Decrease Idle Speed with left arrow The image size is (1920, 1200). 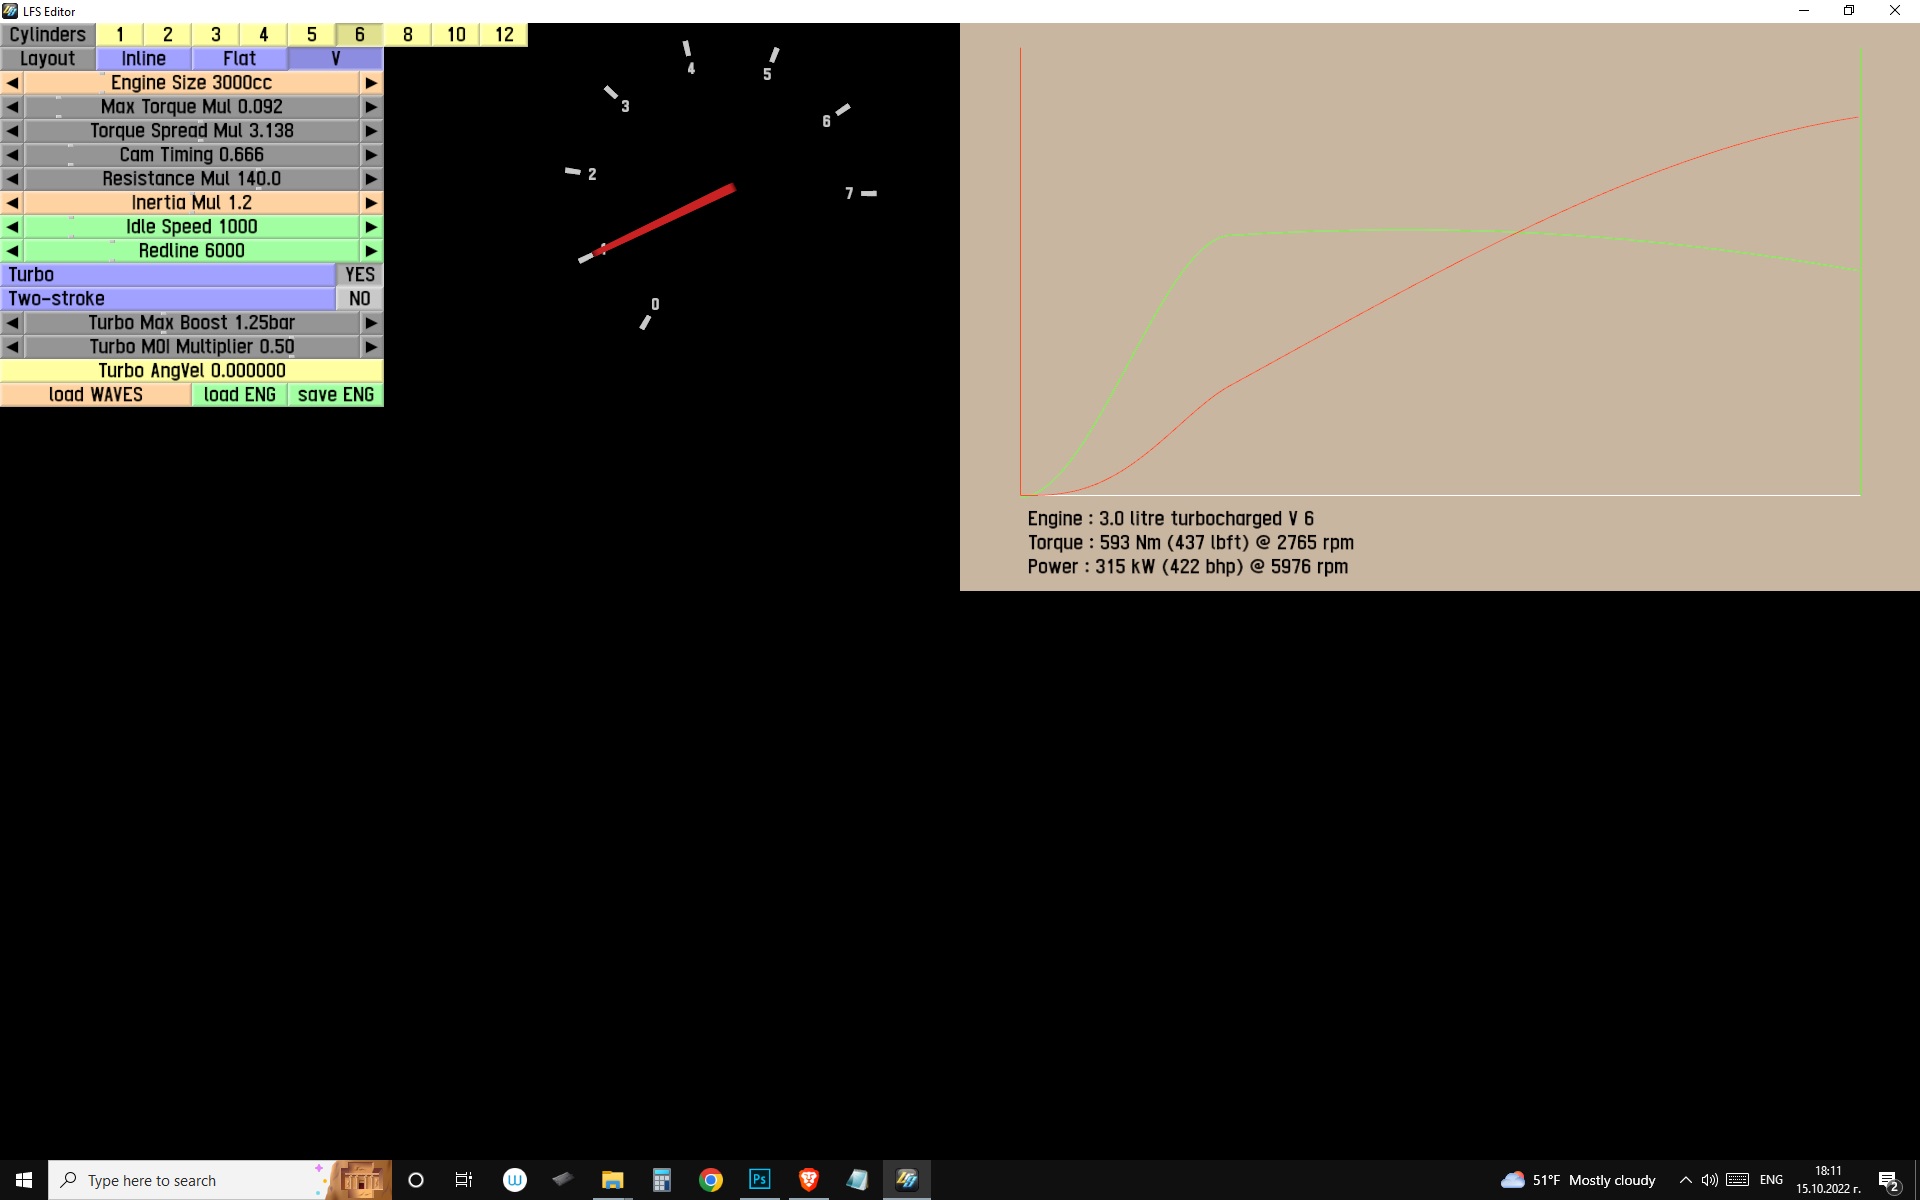(x=12, y=227)
